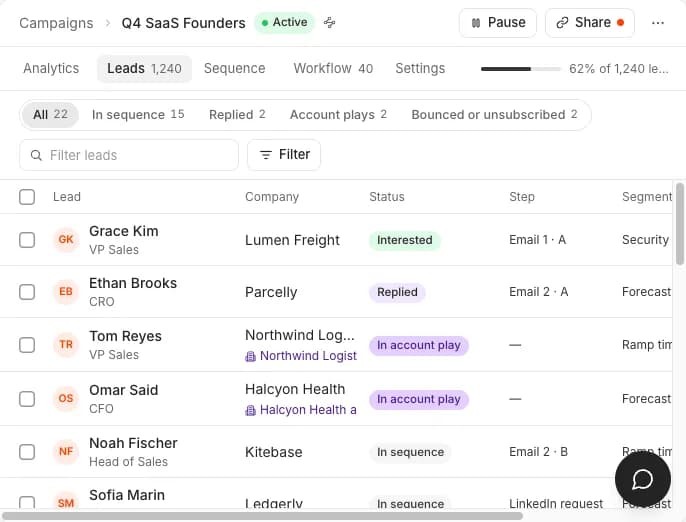Click the GK avatar for Grace Kim
Image resolution: width=686 pixels, height=522 pixels.
point(66,239)
